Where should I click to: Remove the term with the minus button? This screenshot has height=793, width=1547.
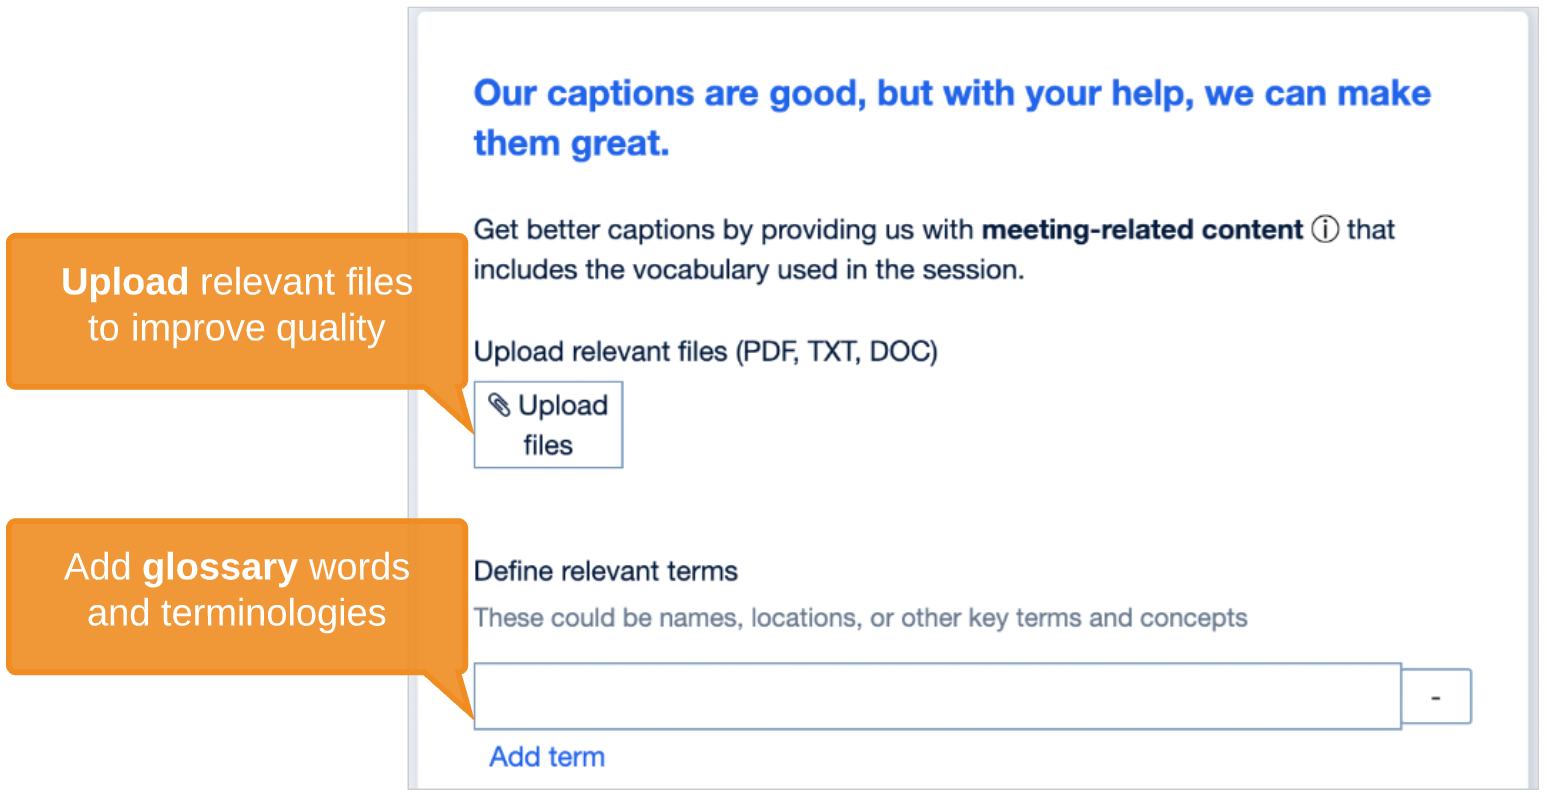(1436, 696)
